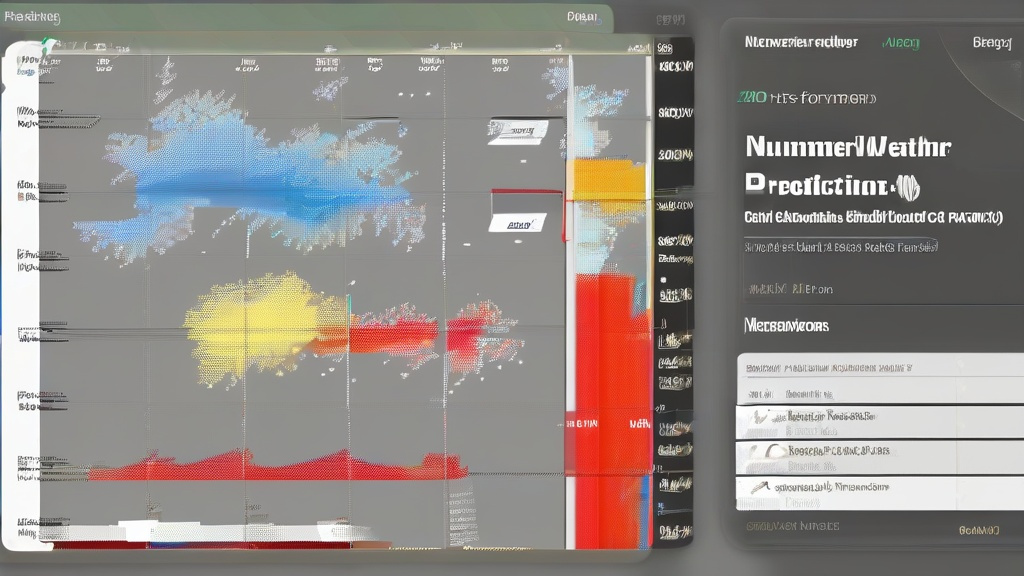Click the striped globe icon beside the panel title
The image size is (1024, 576).
[x=908, y=187]
